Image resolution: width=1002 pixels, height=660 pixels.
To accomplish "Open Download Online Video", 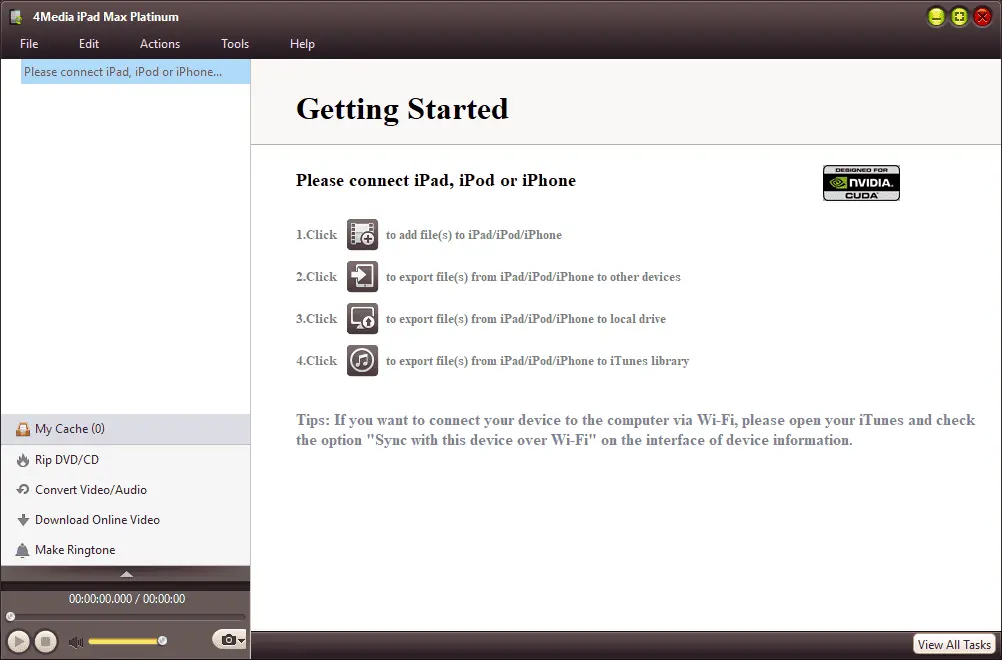I will click(x=125, y=519).
